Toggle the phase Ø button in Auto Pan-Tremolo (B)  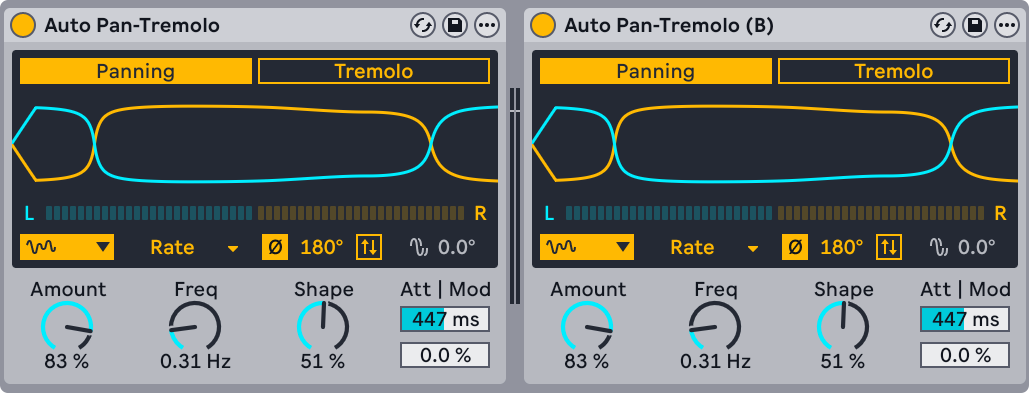(x=795, y=247)
